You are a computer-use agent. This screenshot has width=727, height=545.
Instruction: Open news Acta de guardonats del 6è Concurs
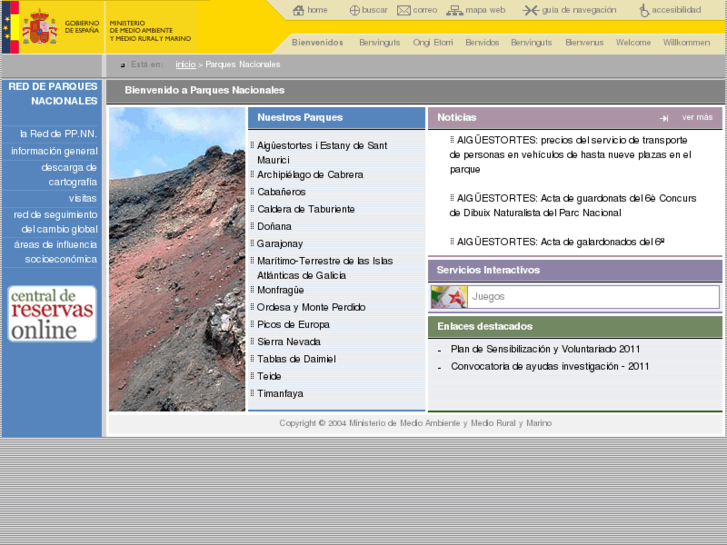[573, 205]
